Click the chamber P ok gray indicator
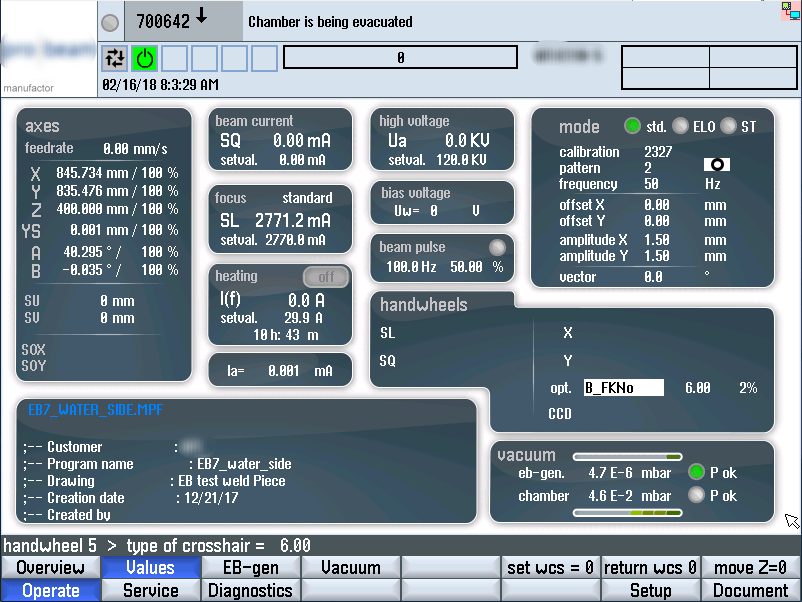This screenshot has height=602, width=802. [697, 495]
